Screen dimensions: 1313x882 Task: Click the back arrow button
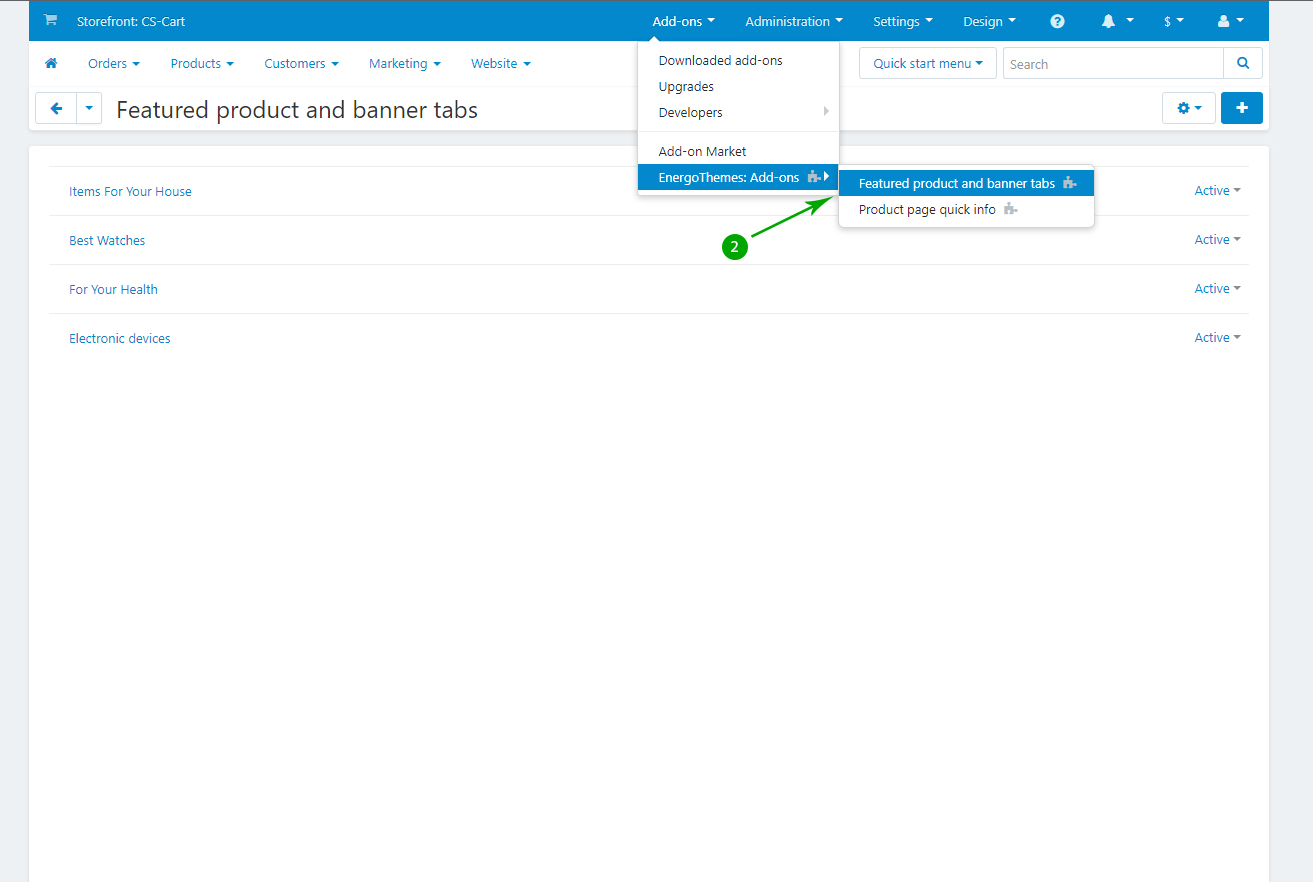(56, 108)
